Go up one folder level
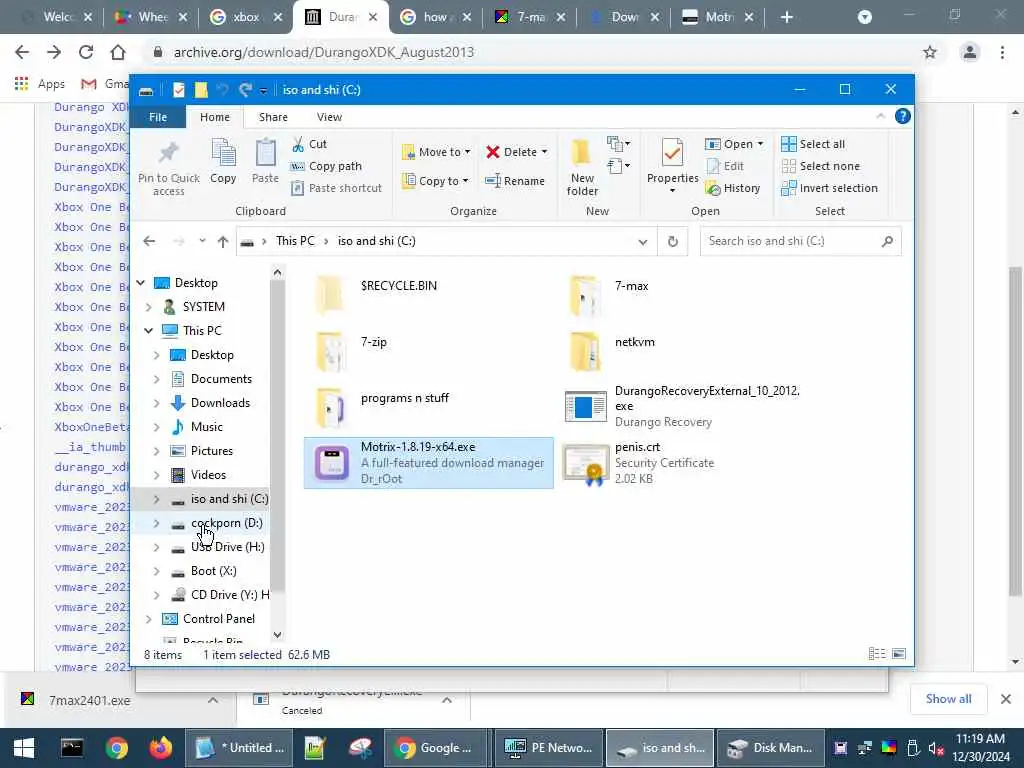The width and height of the screenshot is (1024, 768). (x=223, y=242)
